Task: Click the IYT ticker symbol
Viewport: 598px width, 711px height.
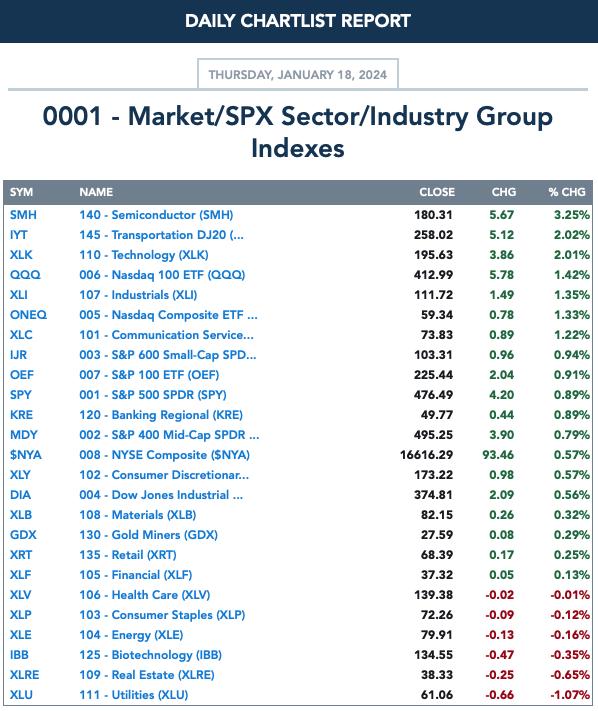Action: point(19,235)
